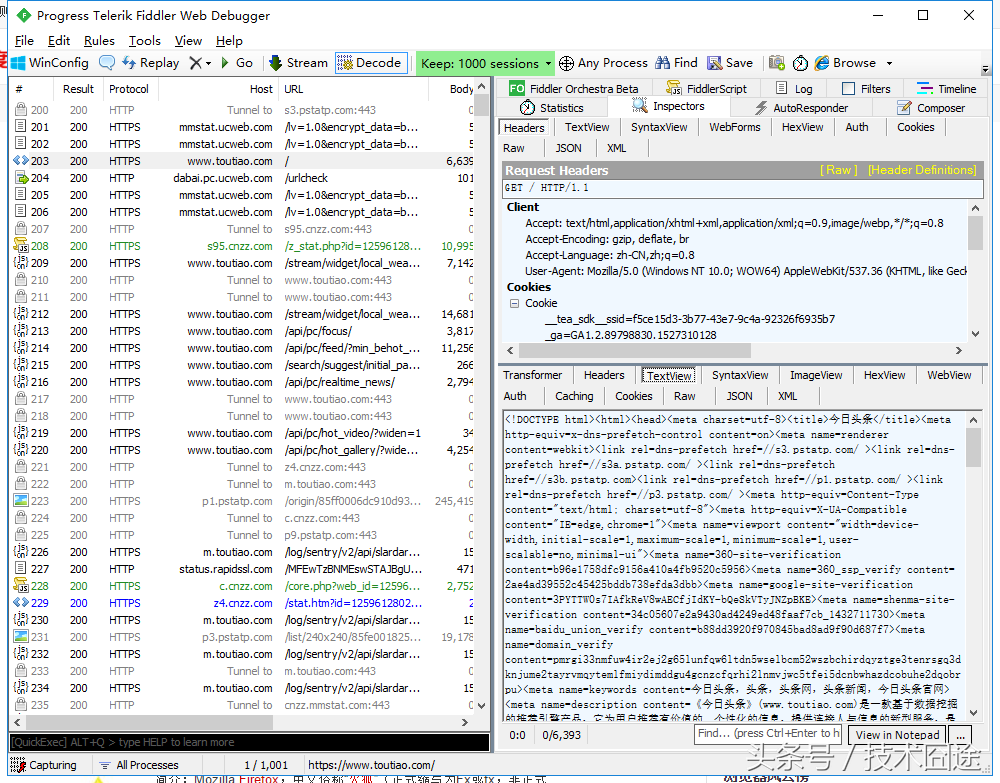
Task: Open the Remove sessions dropdown arrow
Action: tap(209, 63)
